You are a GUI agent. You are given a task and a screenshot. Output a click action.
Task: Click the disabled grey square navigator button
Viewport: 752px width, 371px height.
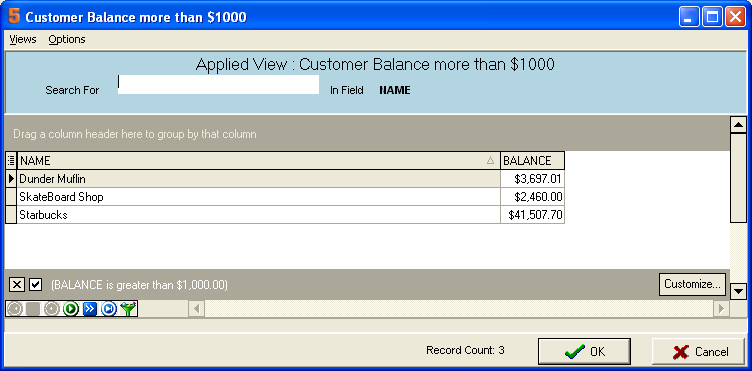[x=33, y=309]
